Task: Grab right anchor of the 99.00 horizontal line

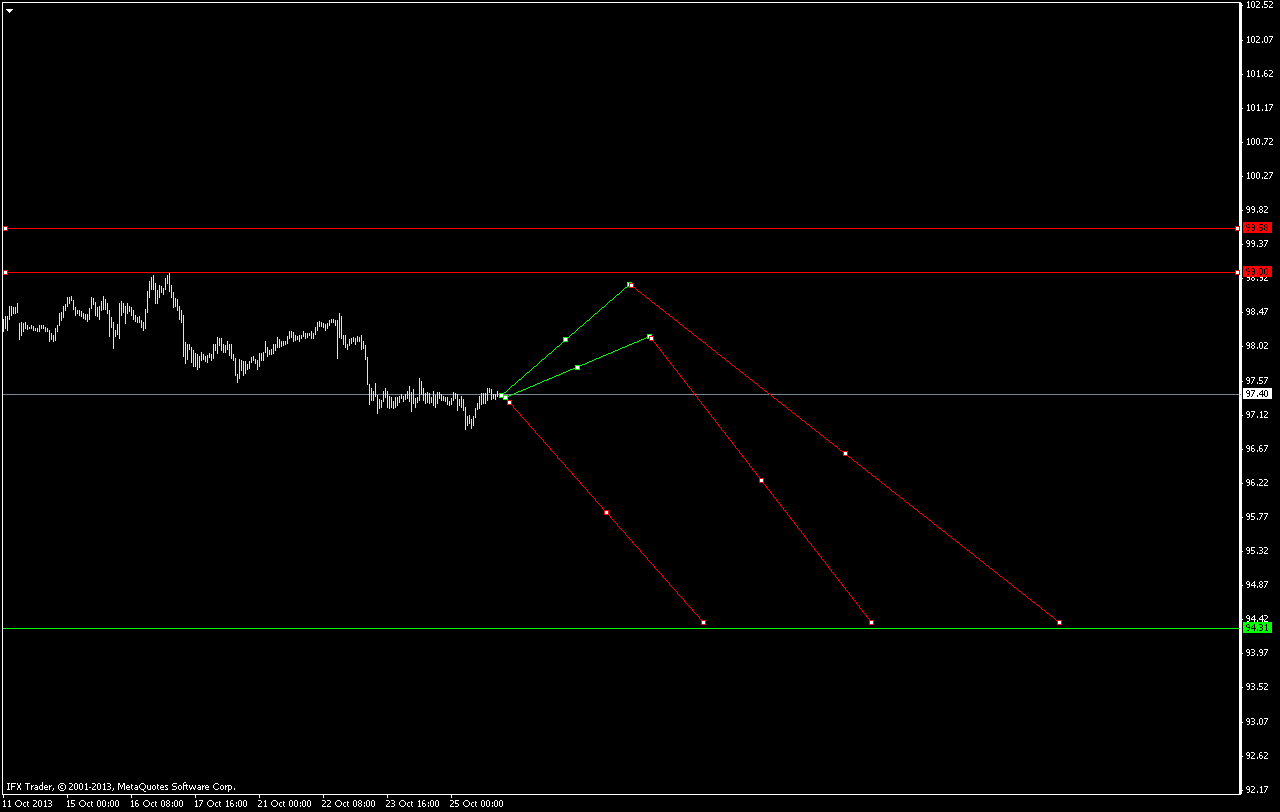Action: pyautogui.click(x=1238, y=272)
